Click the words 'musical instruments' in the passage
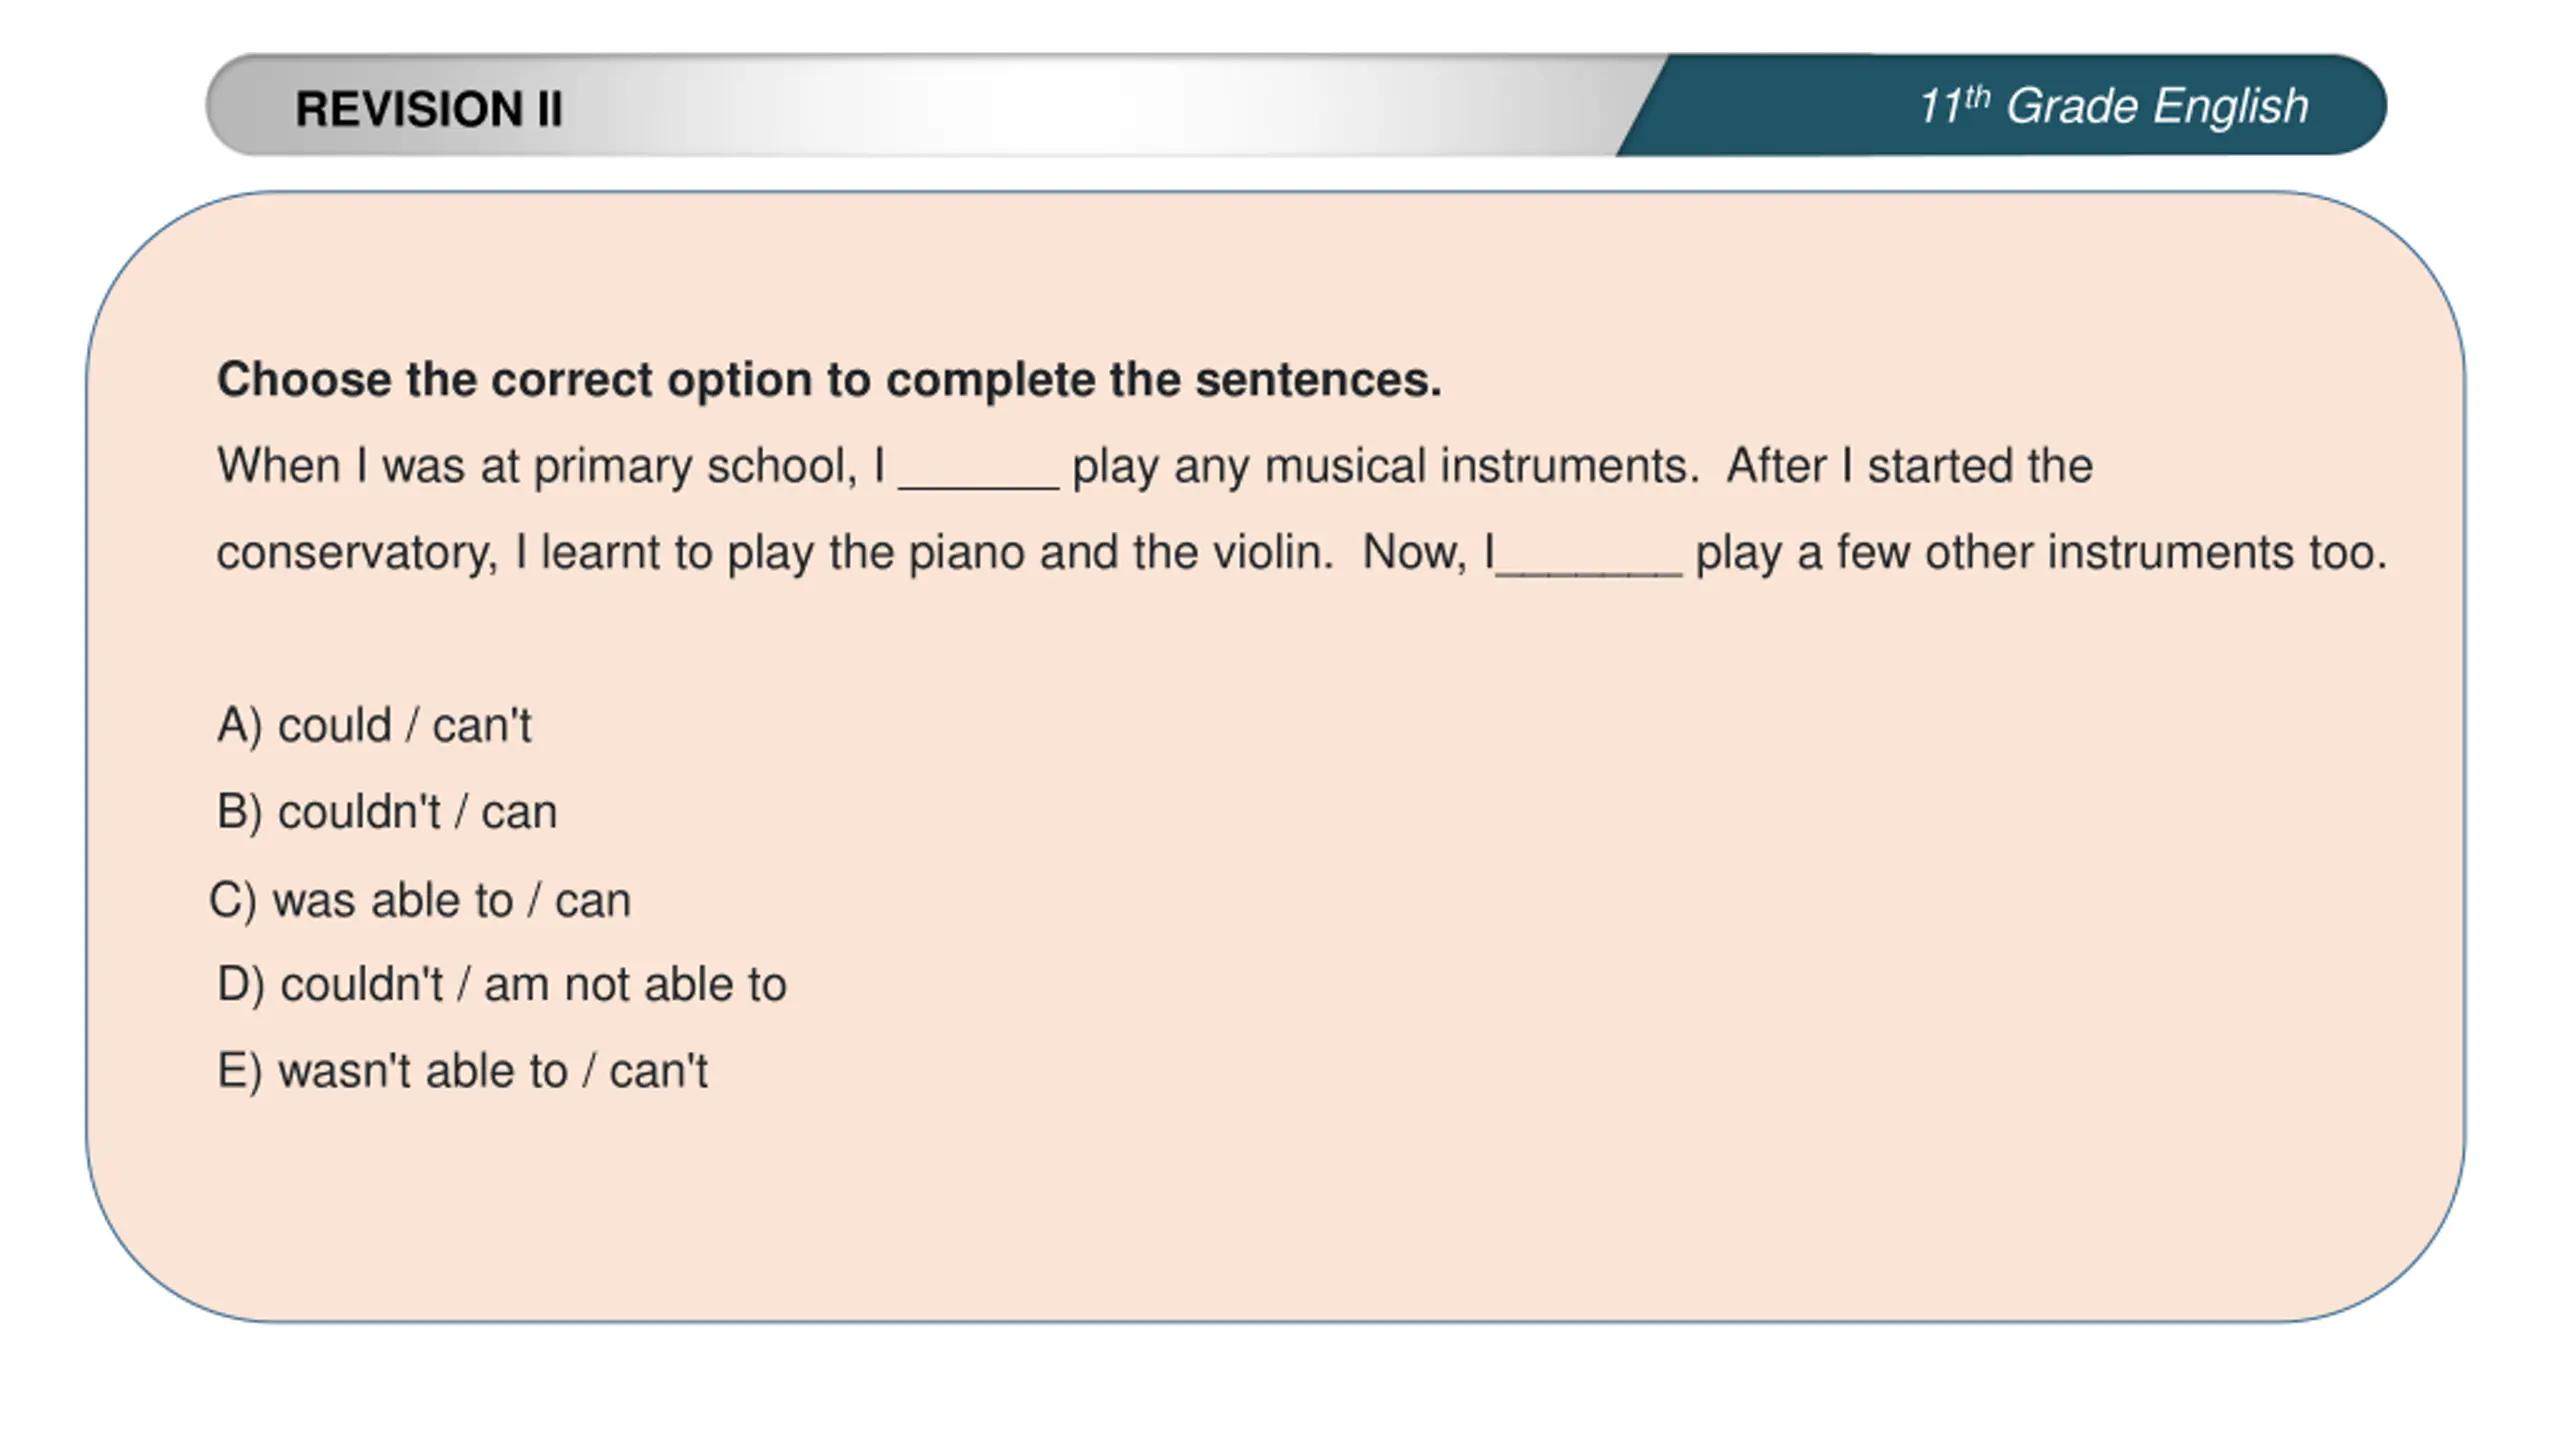 pyautogui.click(x=1481, y=467)
